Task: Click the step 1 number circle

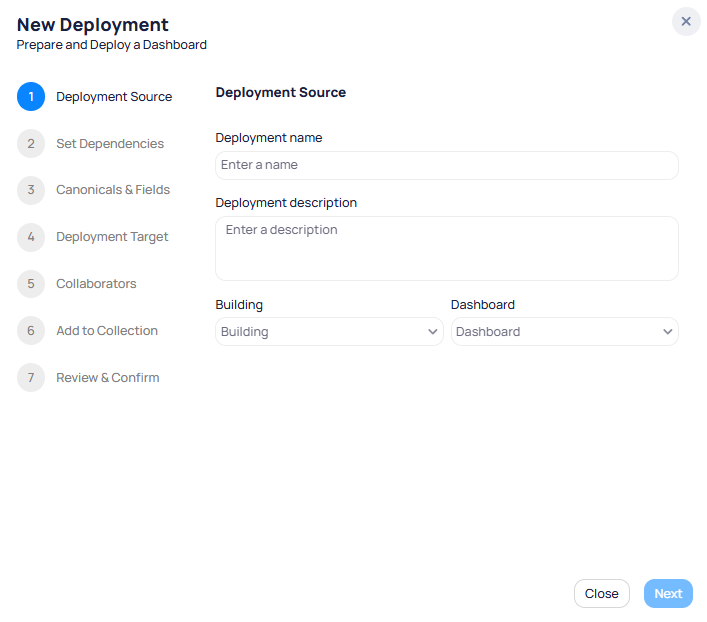Action: tap(31, 97)
